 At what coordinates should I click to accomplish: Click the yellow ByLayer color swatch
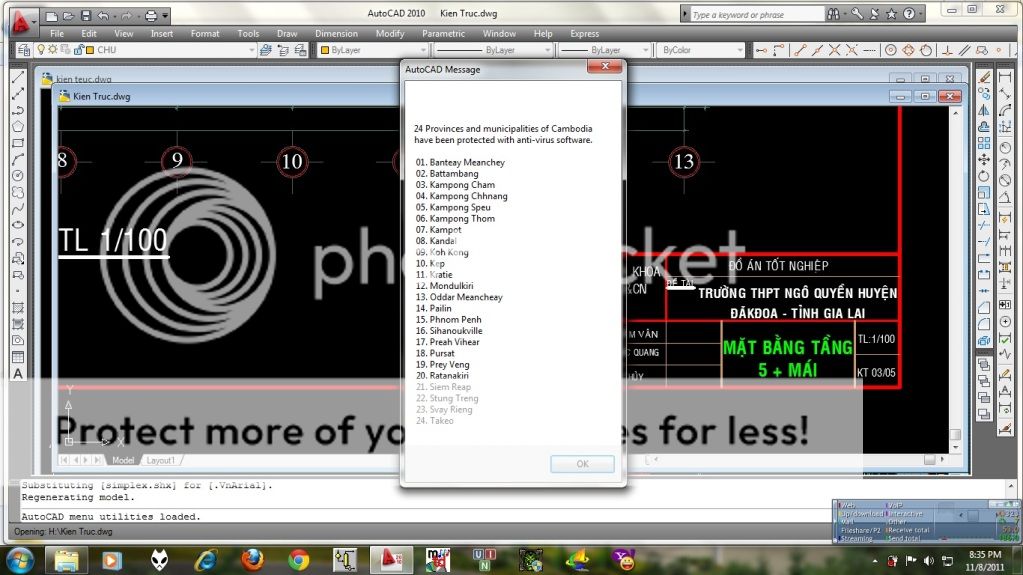tap(324, 50)
